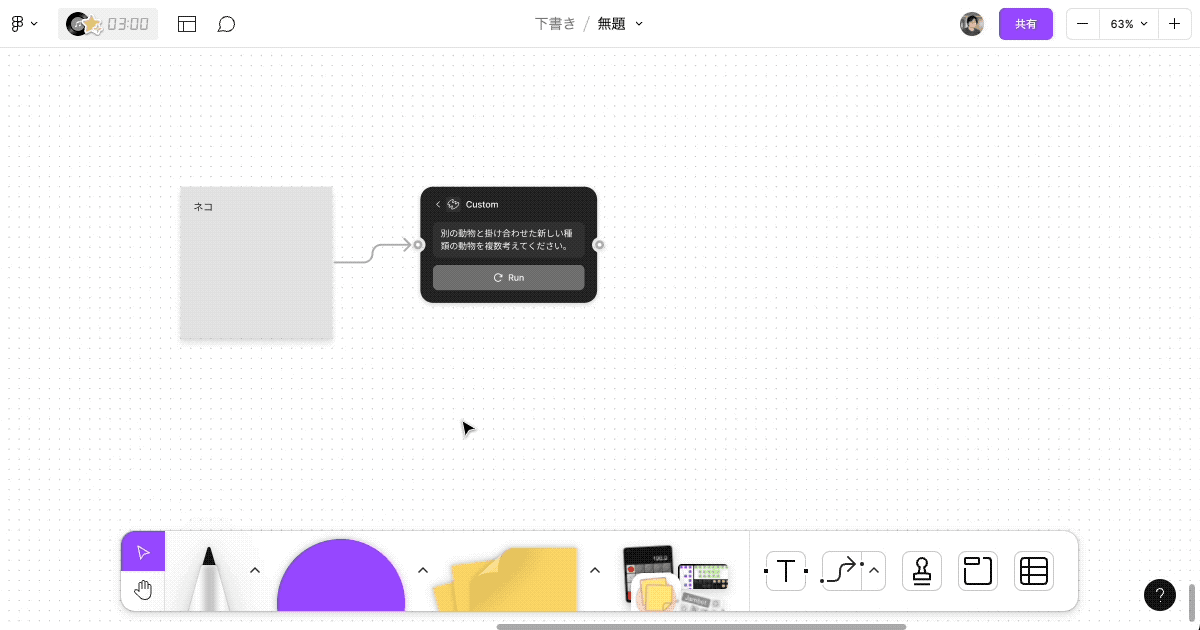Open the comments panel
The width and height of the screenshot is (1200, 630).
[226, 23]
